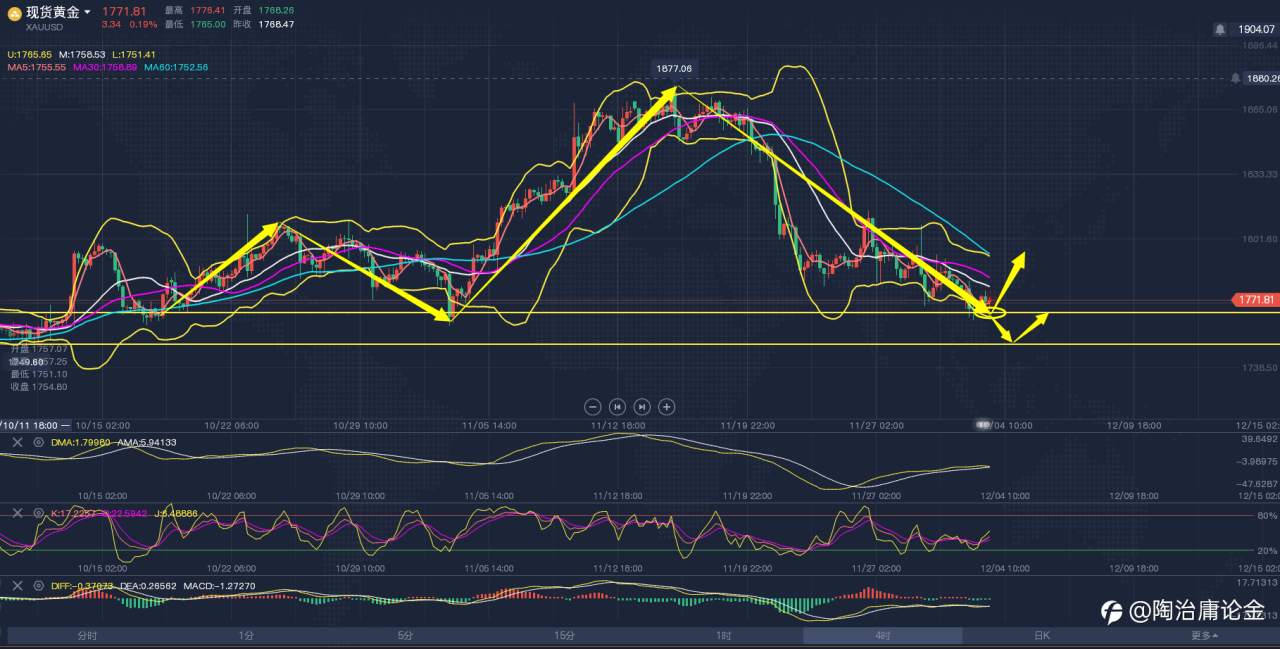The width and height of the screenshot is (1280, 649).
Task: Open settings for the DMA indicator
Action: click(39, 441)
